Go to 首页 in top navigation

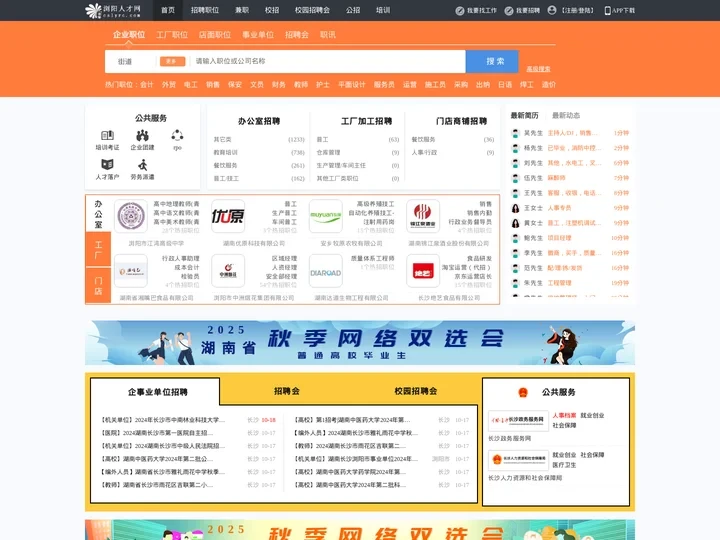(x=168, y=10)
